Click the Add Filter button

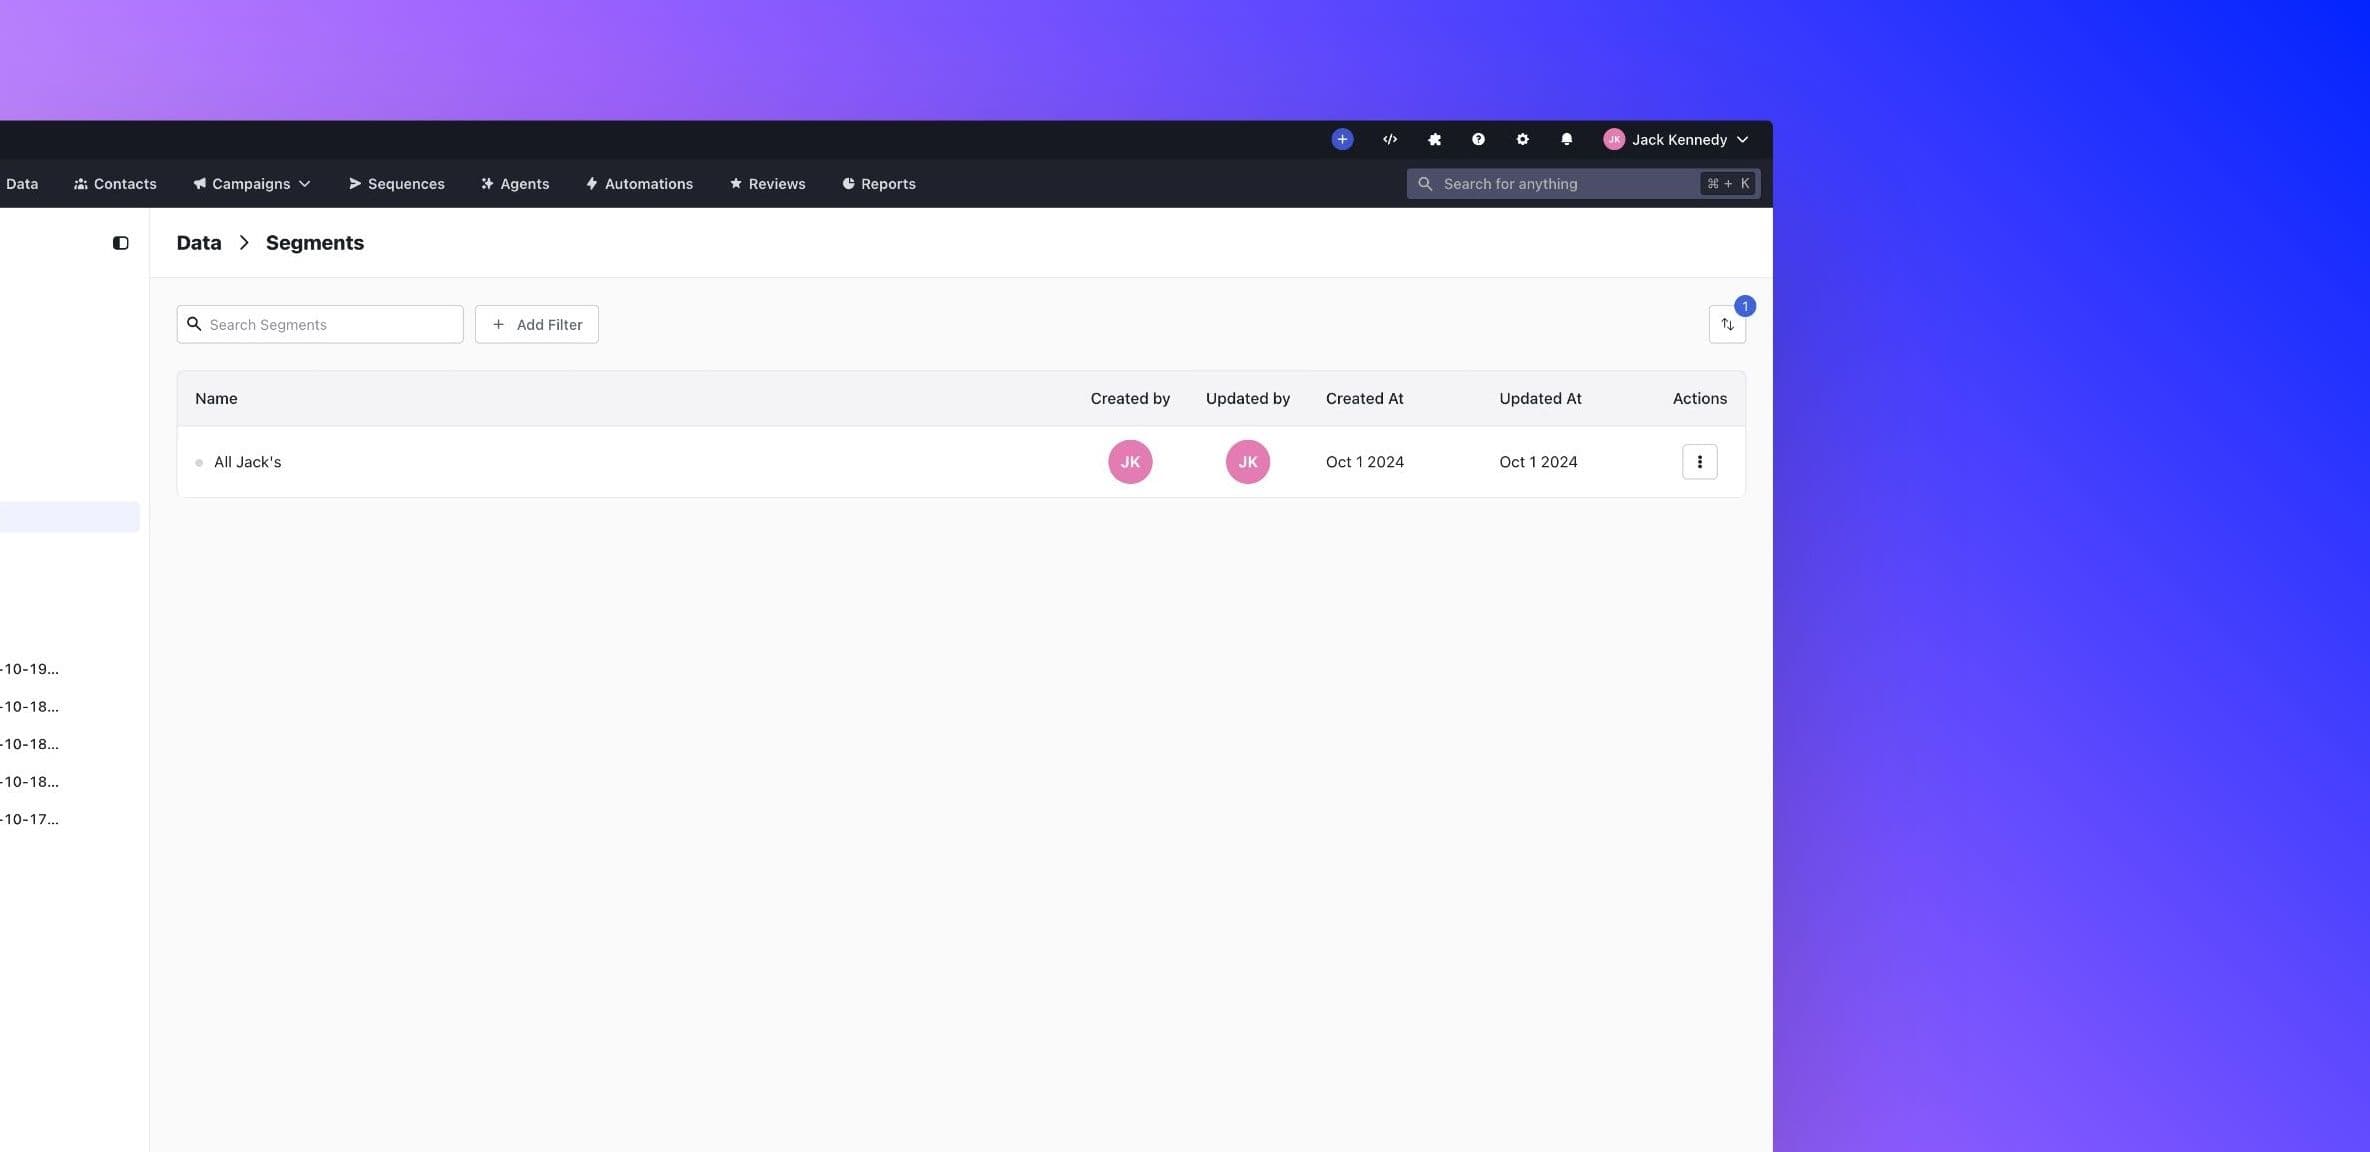536,324
